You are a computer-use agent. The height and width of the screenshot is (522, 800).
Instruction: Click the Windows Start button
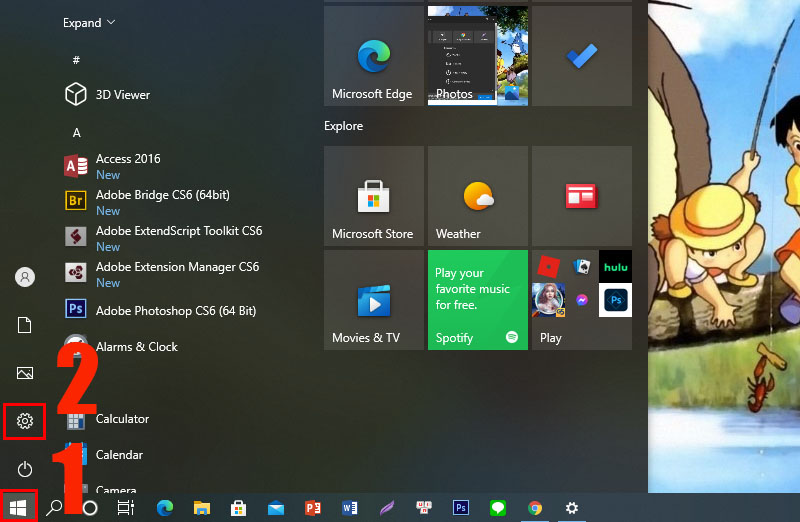18,507
